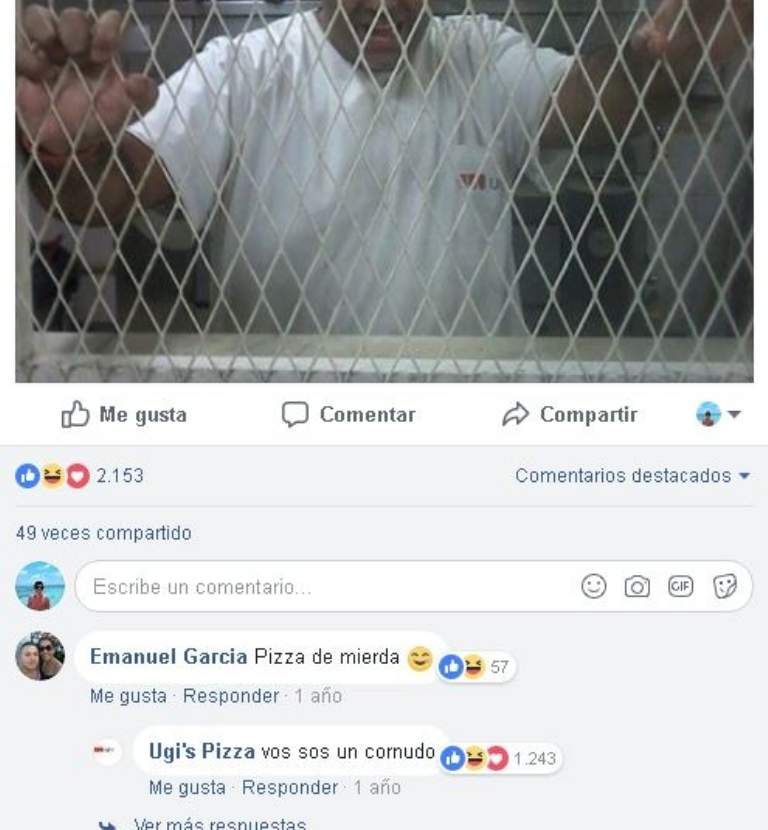Click Responder under Ugi's Pizza reply
The image size is (768, 830).
click(x=290, y=787)
